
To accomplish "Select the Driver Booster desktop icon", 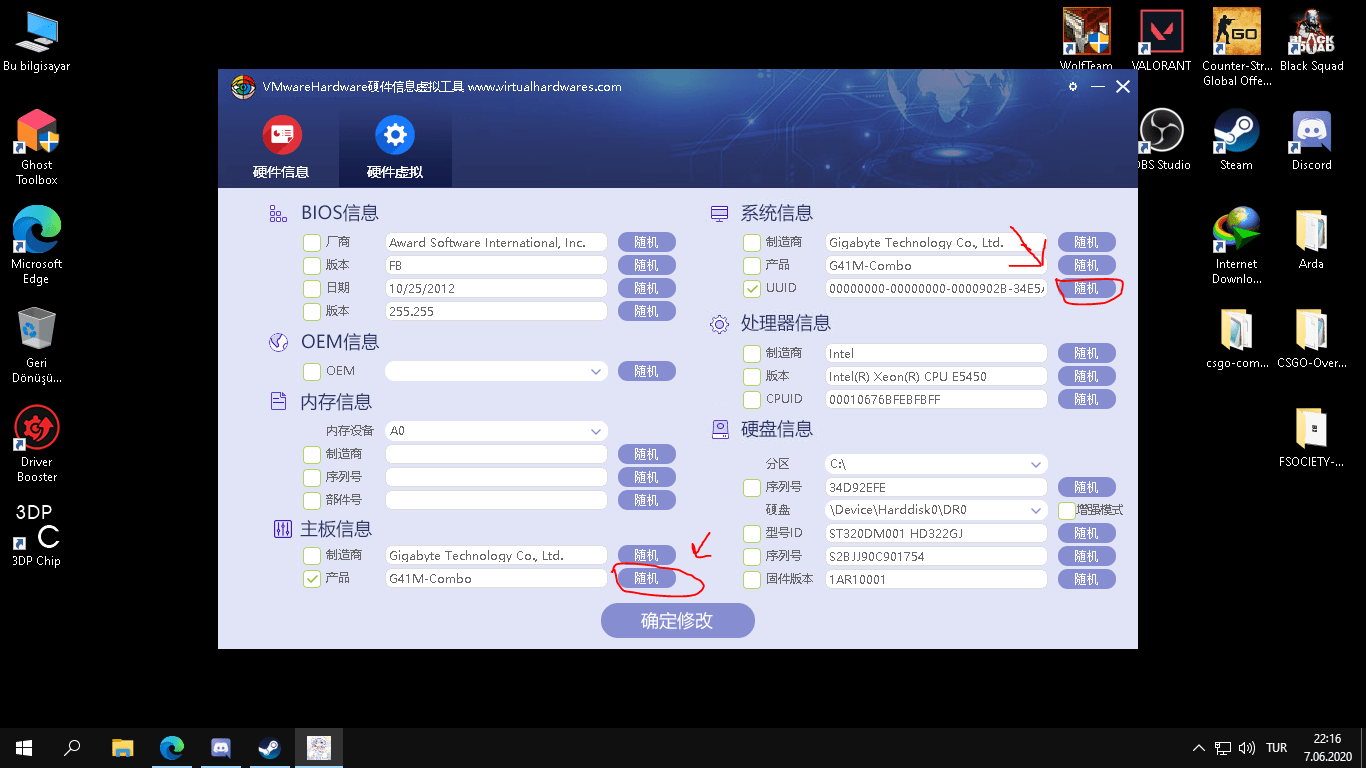I will coord(37,444).
